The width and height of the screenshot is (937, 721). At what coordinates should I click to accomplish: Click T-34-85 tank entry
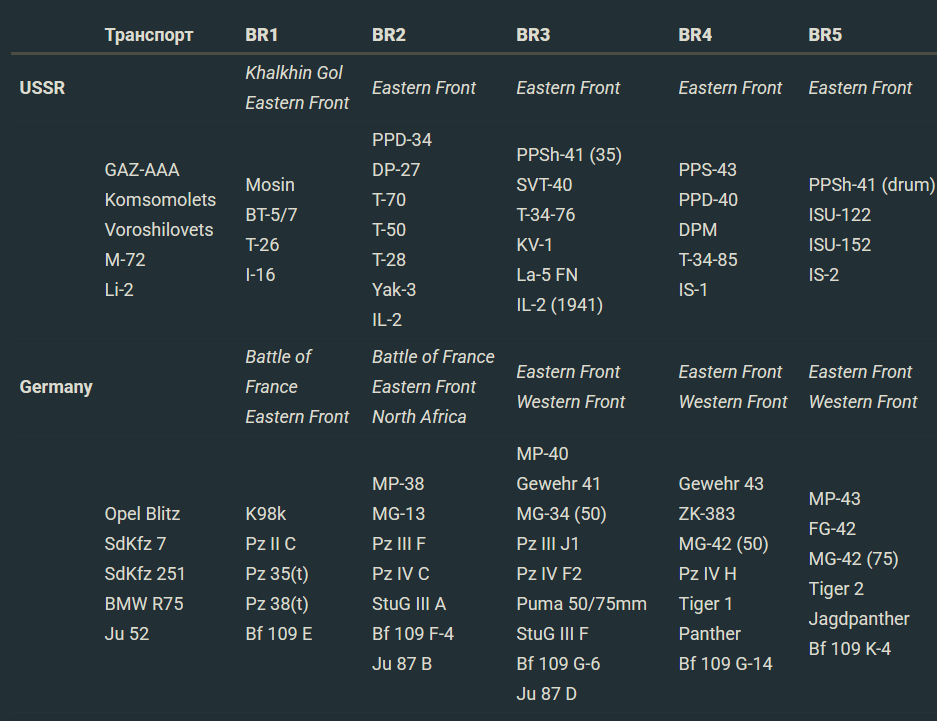pyautogui.click(x=707, y=260)
